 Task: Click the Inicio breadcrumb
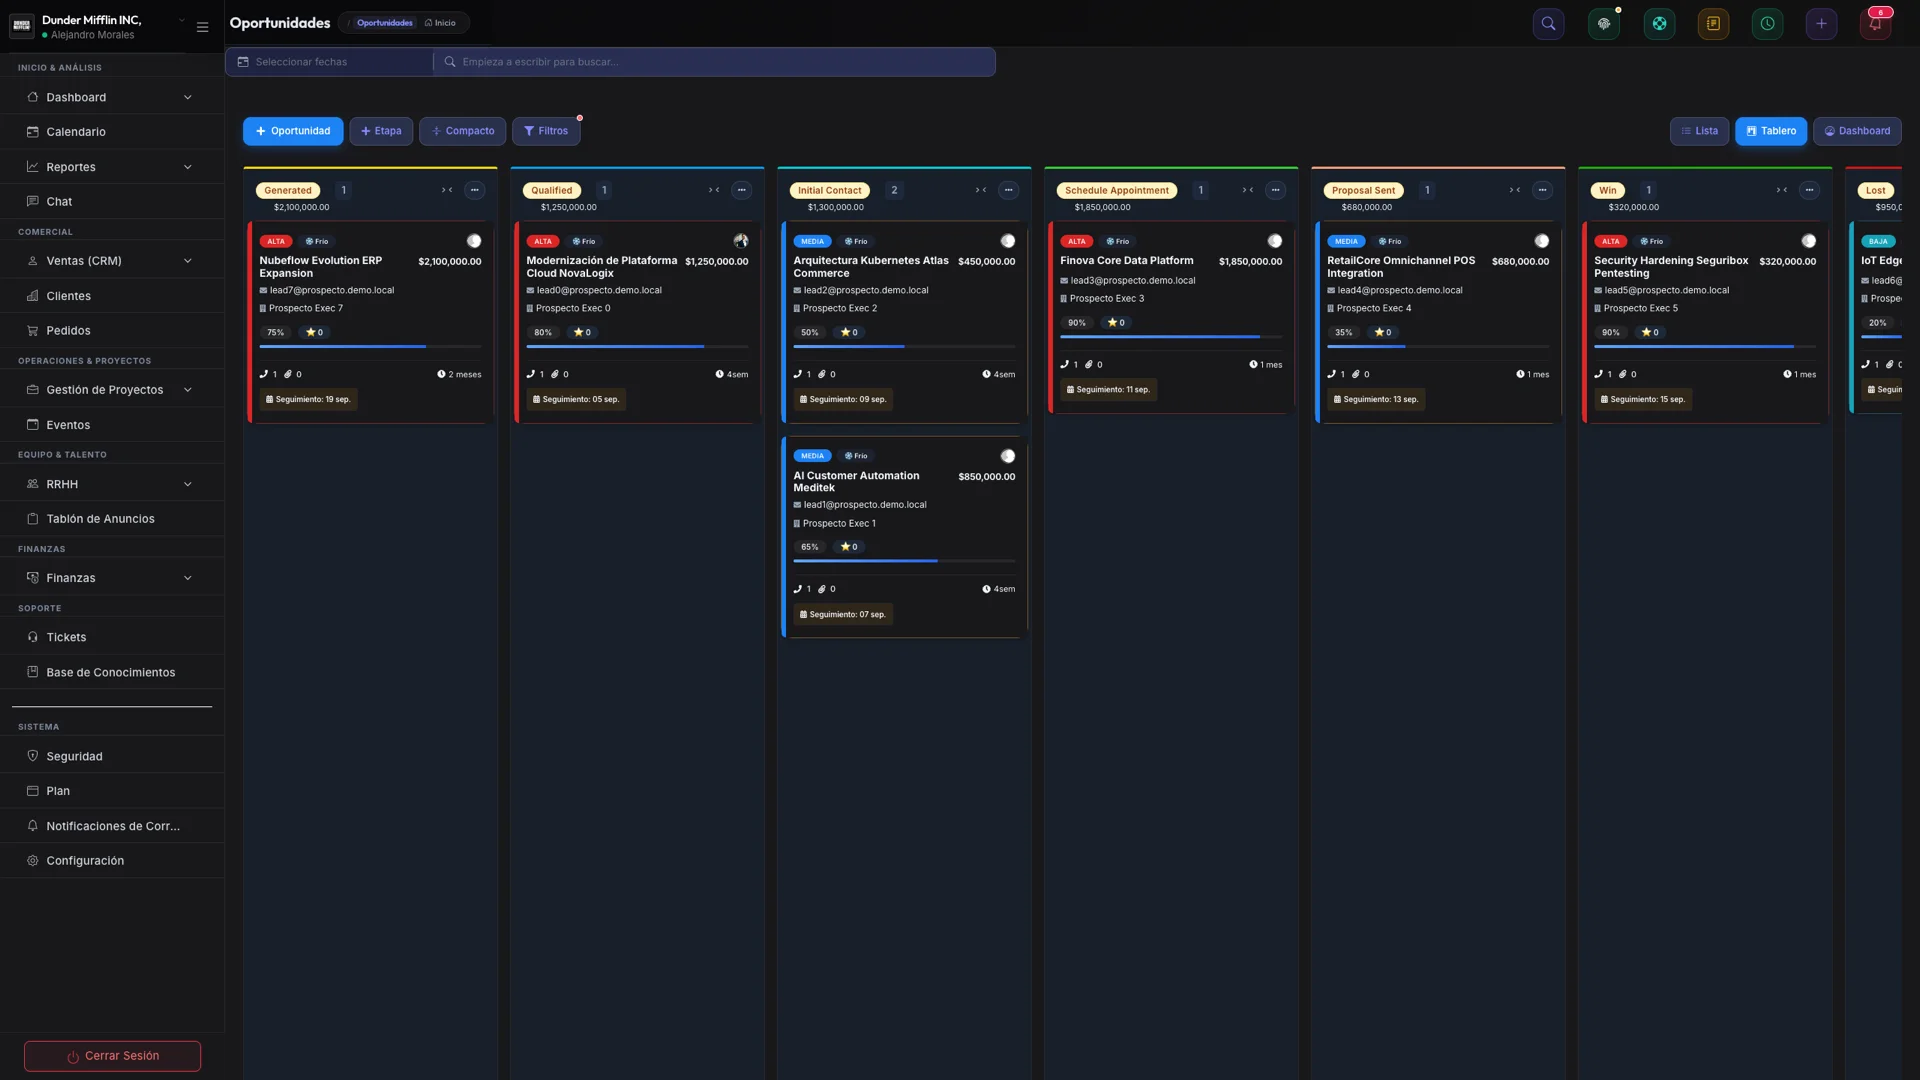pos(440,23)
